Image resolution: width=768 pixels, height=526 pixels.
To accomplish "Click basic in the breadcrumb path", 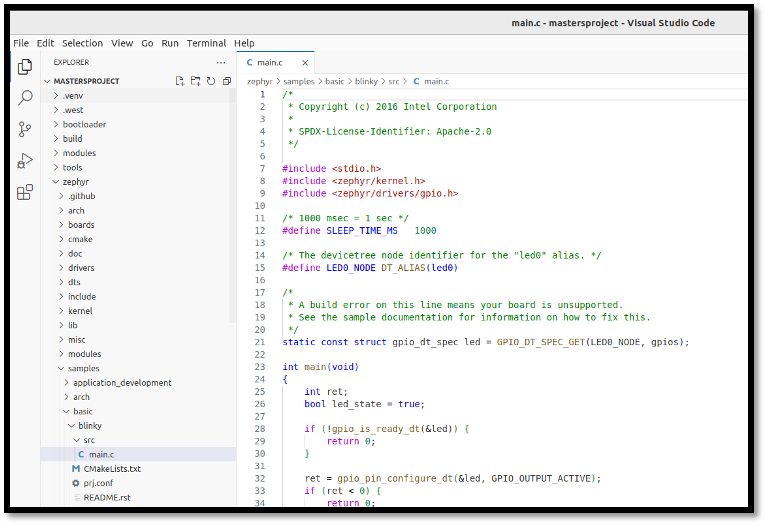I will [335, 81].
